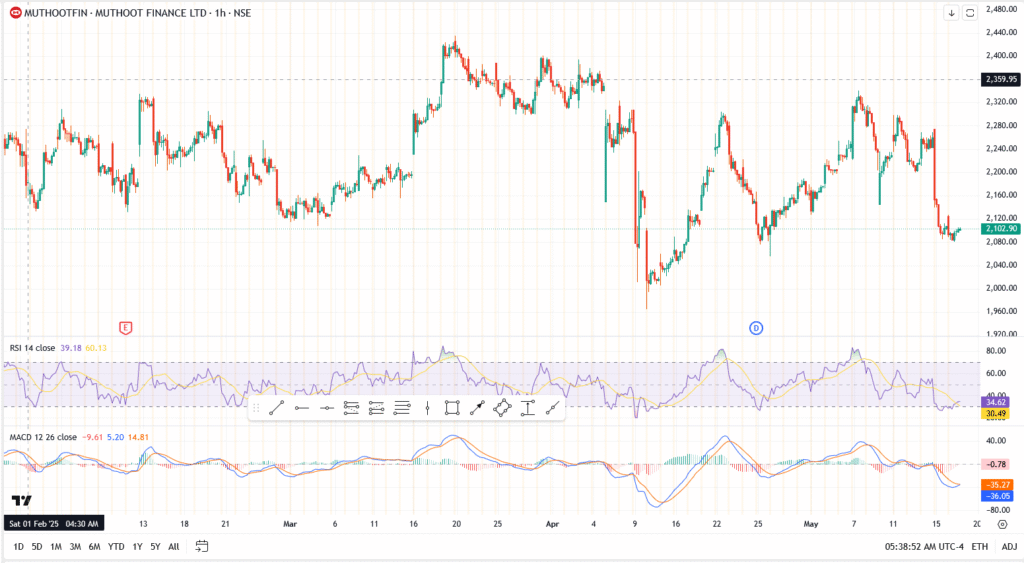This screenshot has width=1024, height=563.
Task: Click the fullscreen frame button at top right
Action: point(968,13)
